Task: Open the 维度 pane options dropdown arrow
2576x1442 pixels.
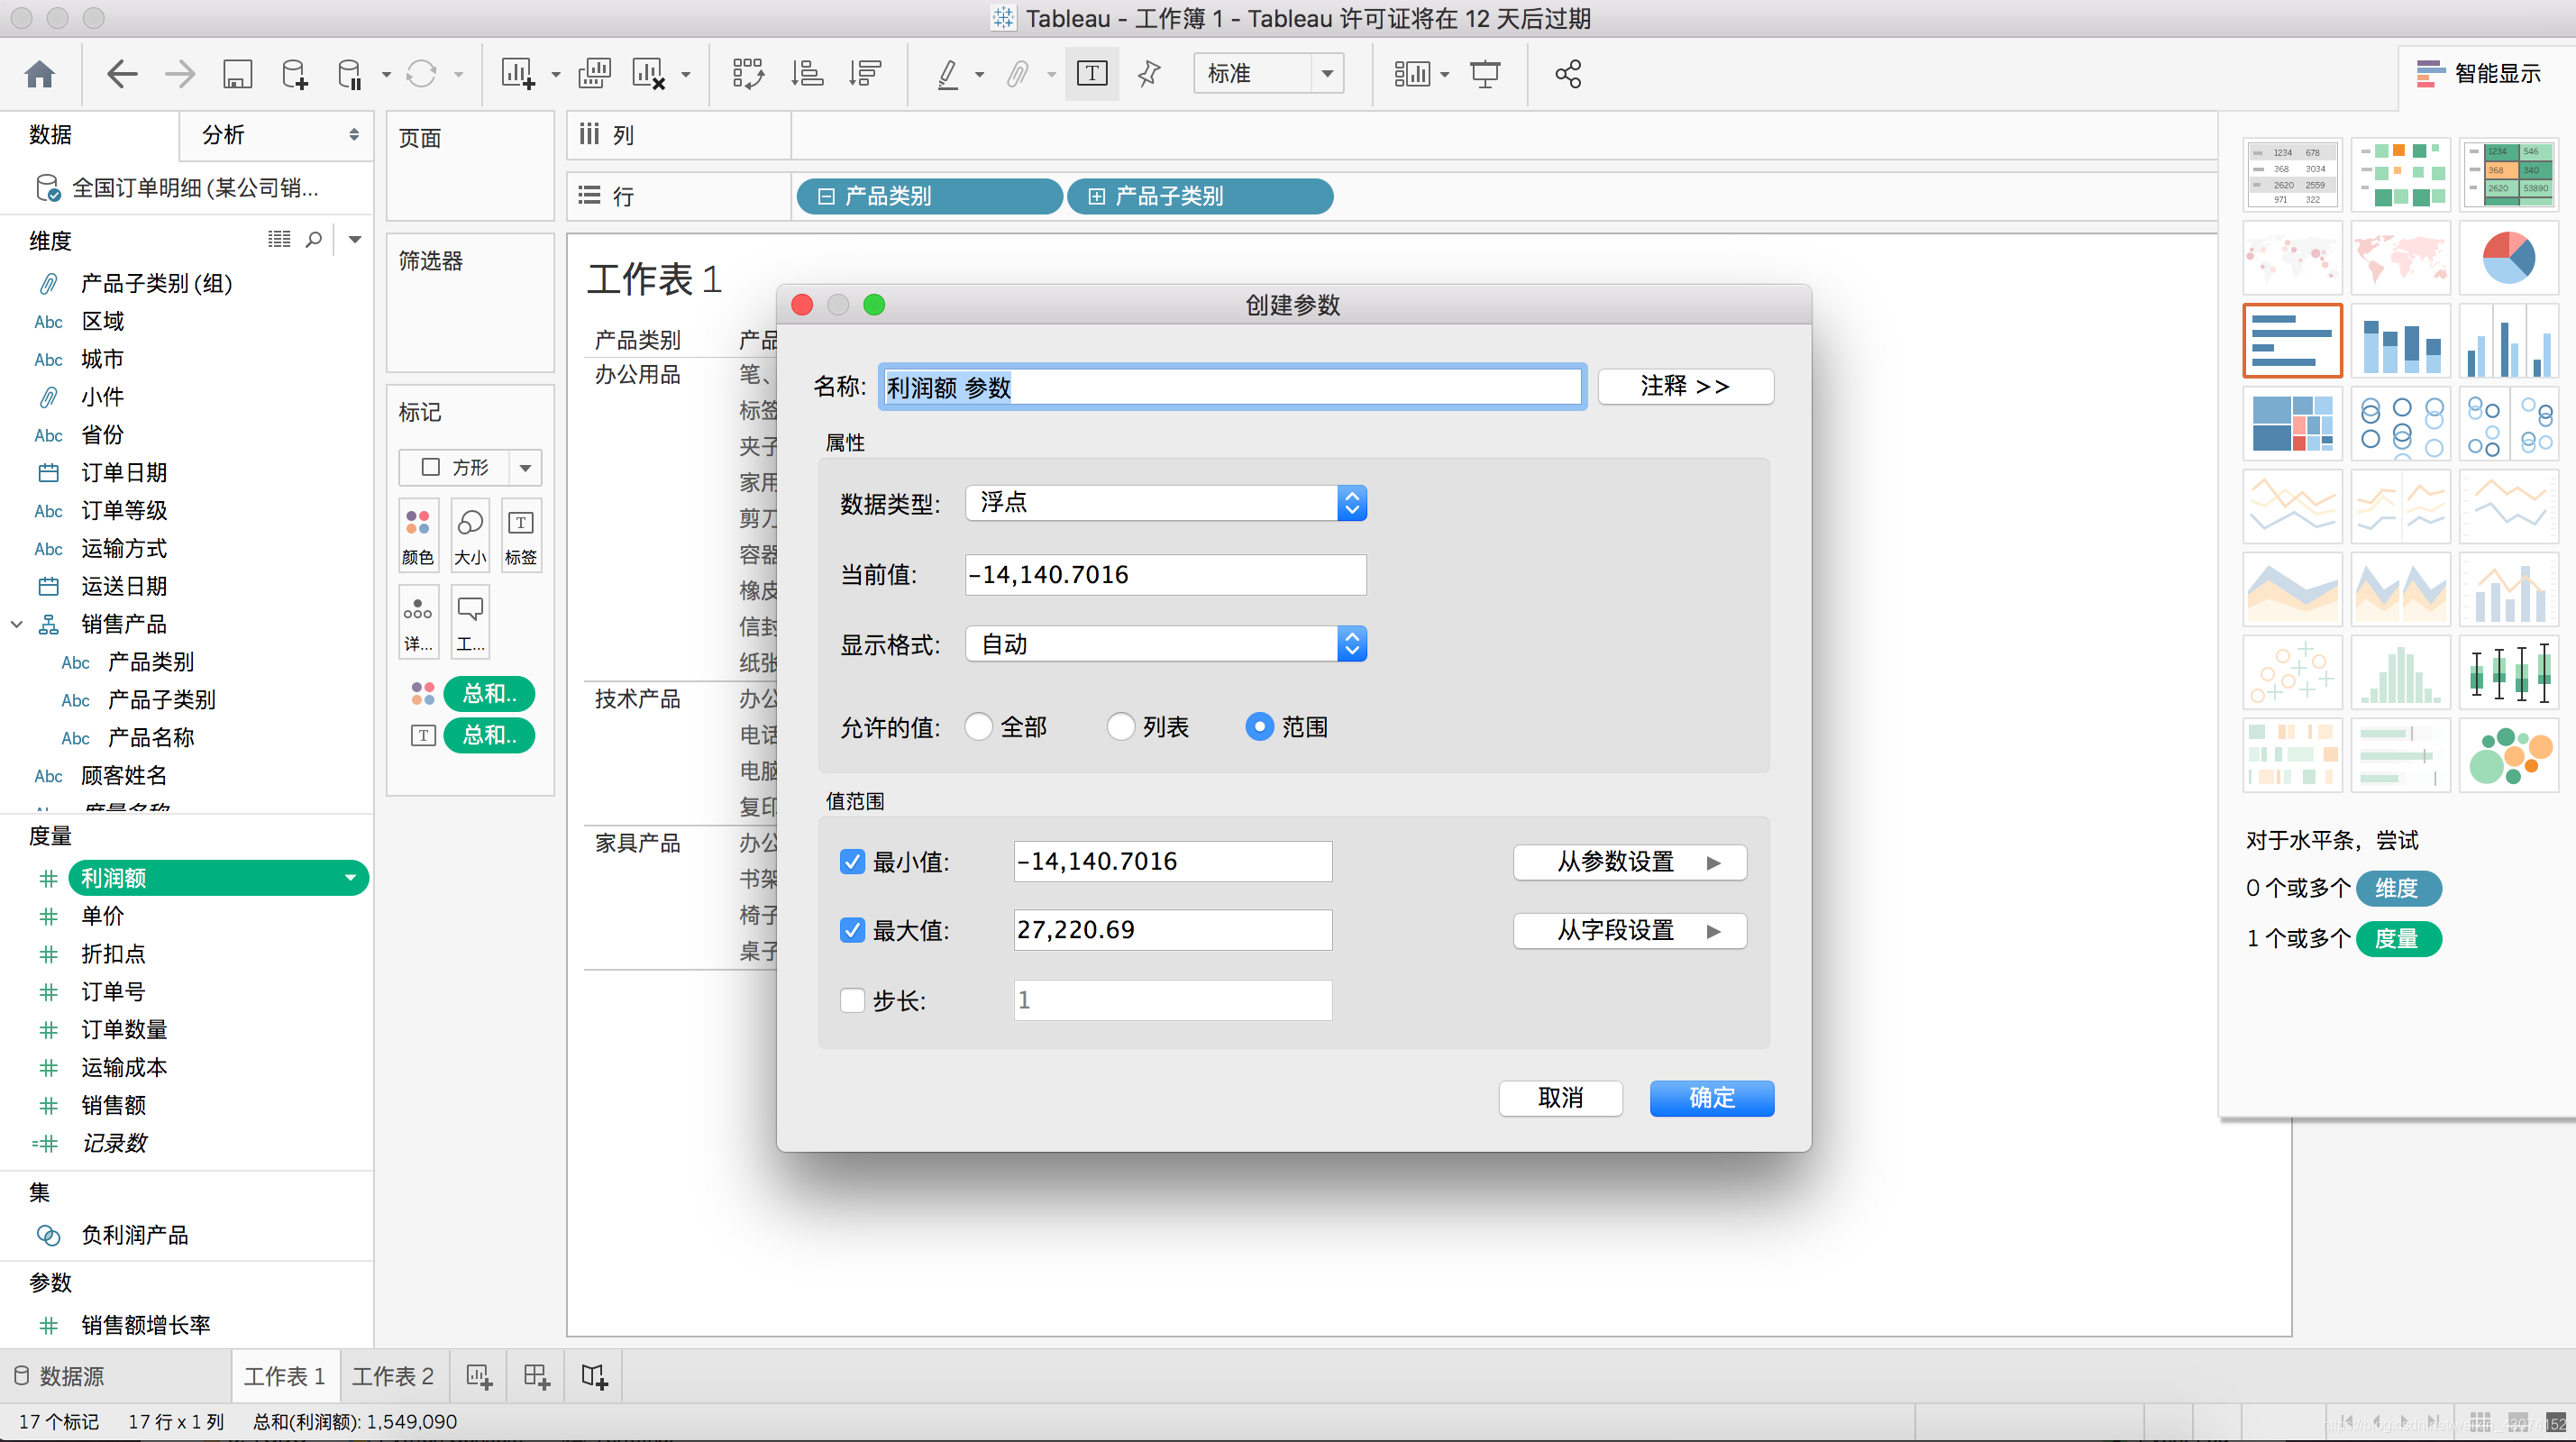Action: (x=355, y=240)
